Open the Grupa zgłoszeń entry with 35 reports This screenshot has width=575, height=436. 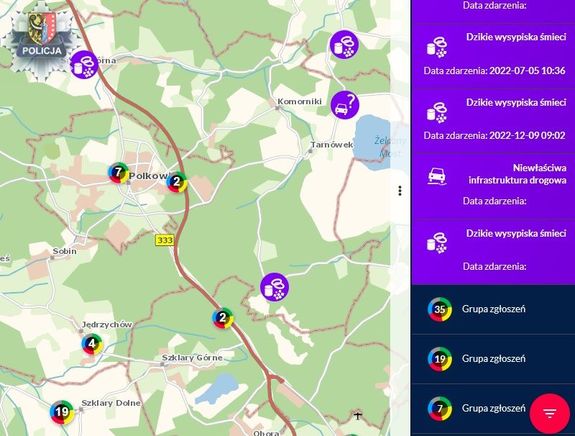(x=493, y=309)
